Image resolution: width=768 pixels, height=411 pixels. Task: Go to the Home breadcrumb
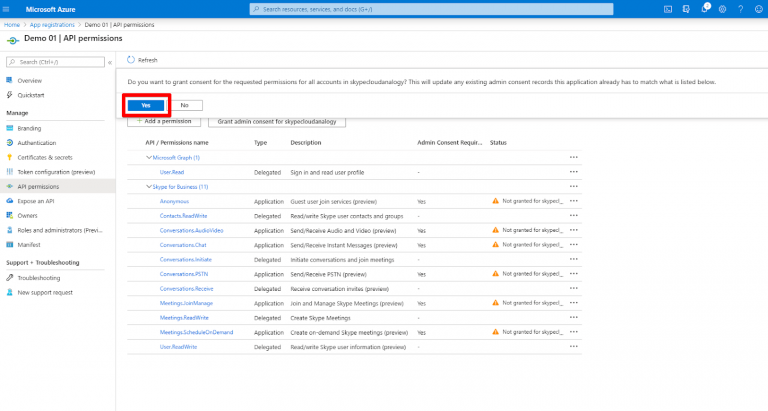pos(12,24)
